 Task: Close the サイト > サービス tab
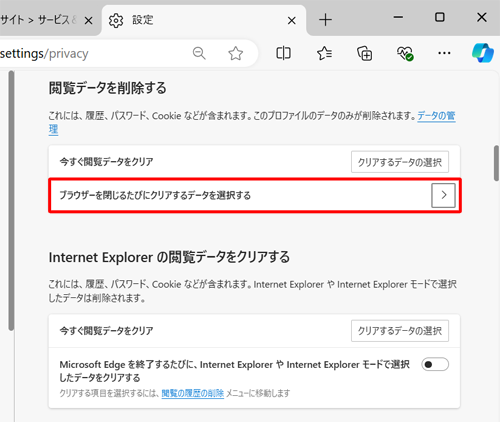click(88, 21)
